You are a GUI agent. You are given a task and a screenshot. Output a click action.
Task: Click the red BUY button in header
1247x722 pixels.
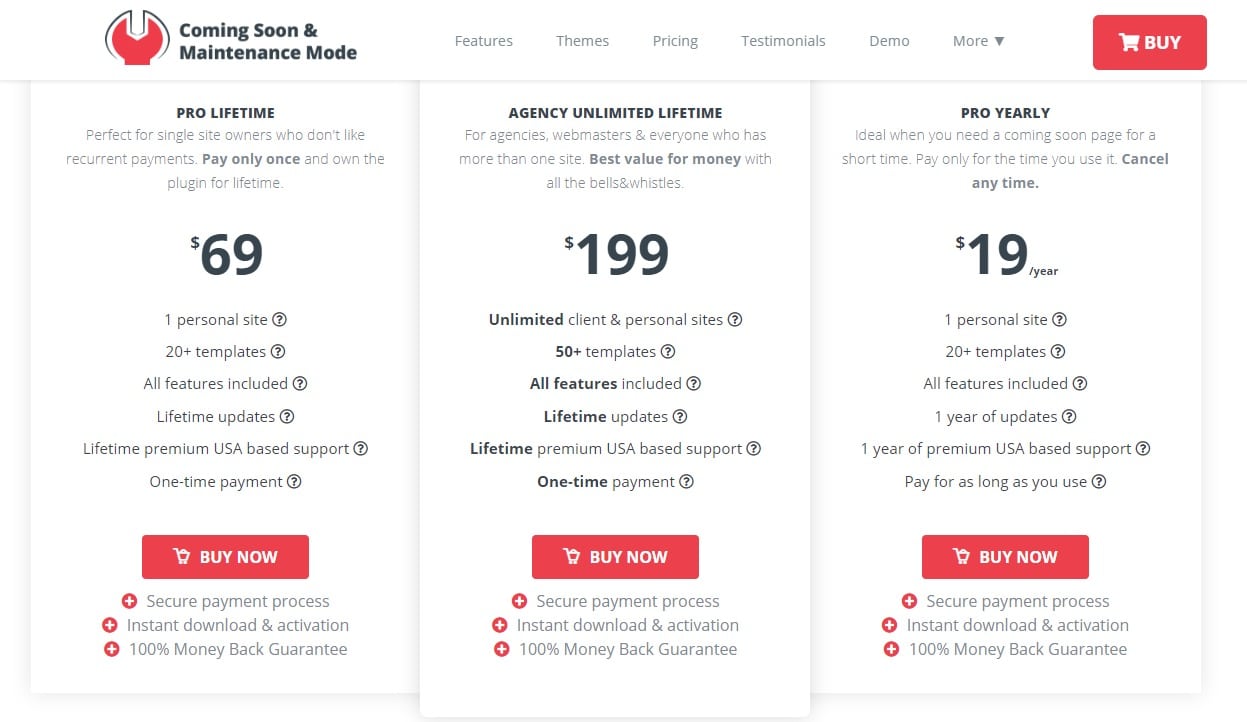pos(1150,42)
